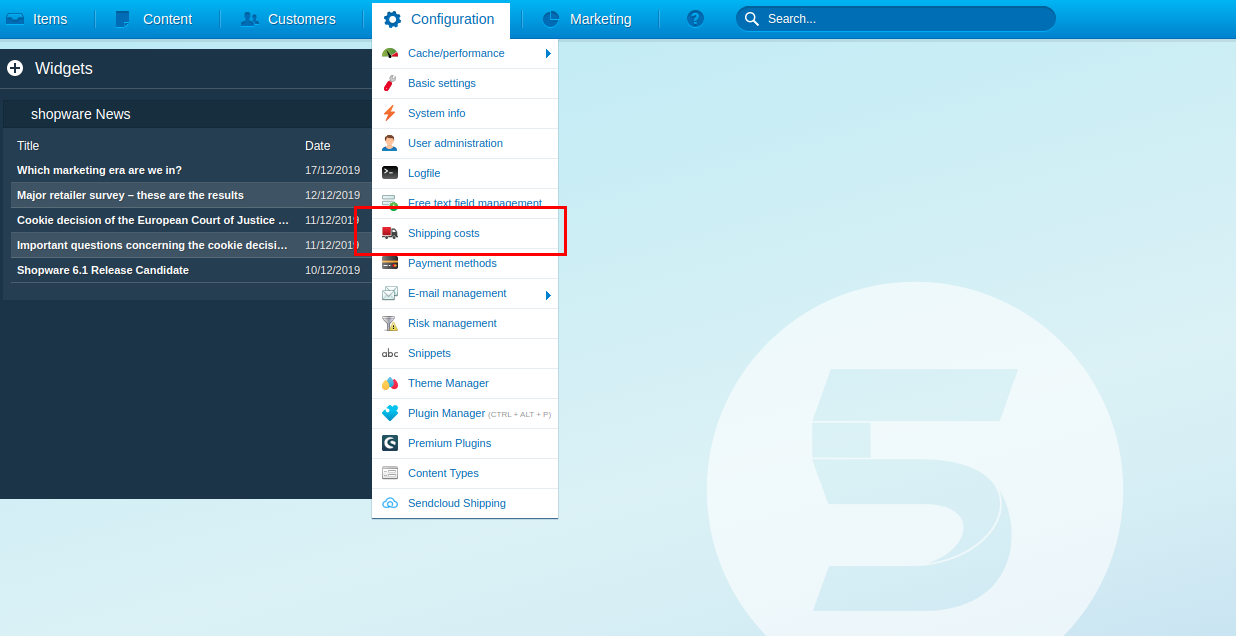Click the date 12/12/2019

click(x=332, y=195)
